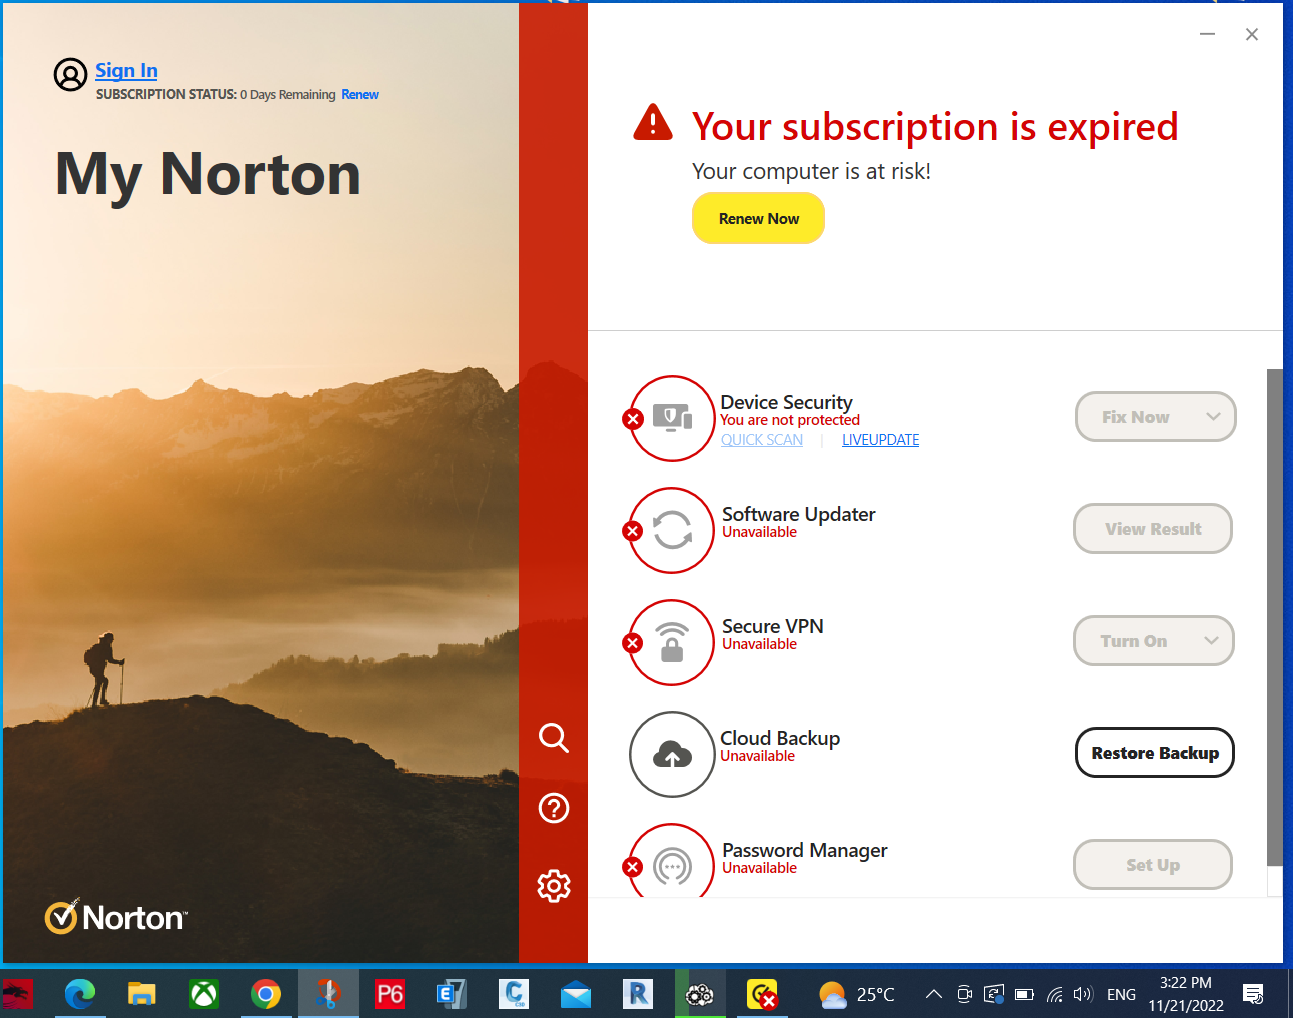Open Primavera P6 from the taskbar
Screen dimensions: 1293x1018
click(390, 994)
